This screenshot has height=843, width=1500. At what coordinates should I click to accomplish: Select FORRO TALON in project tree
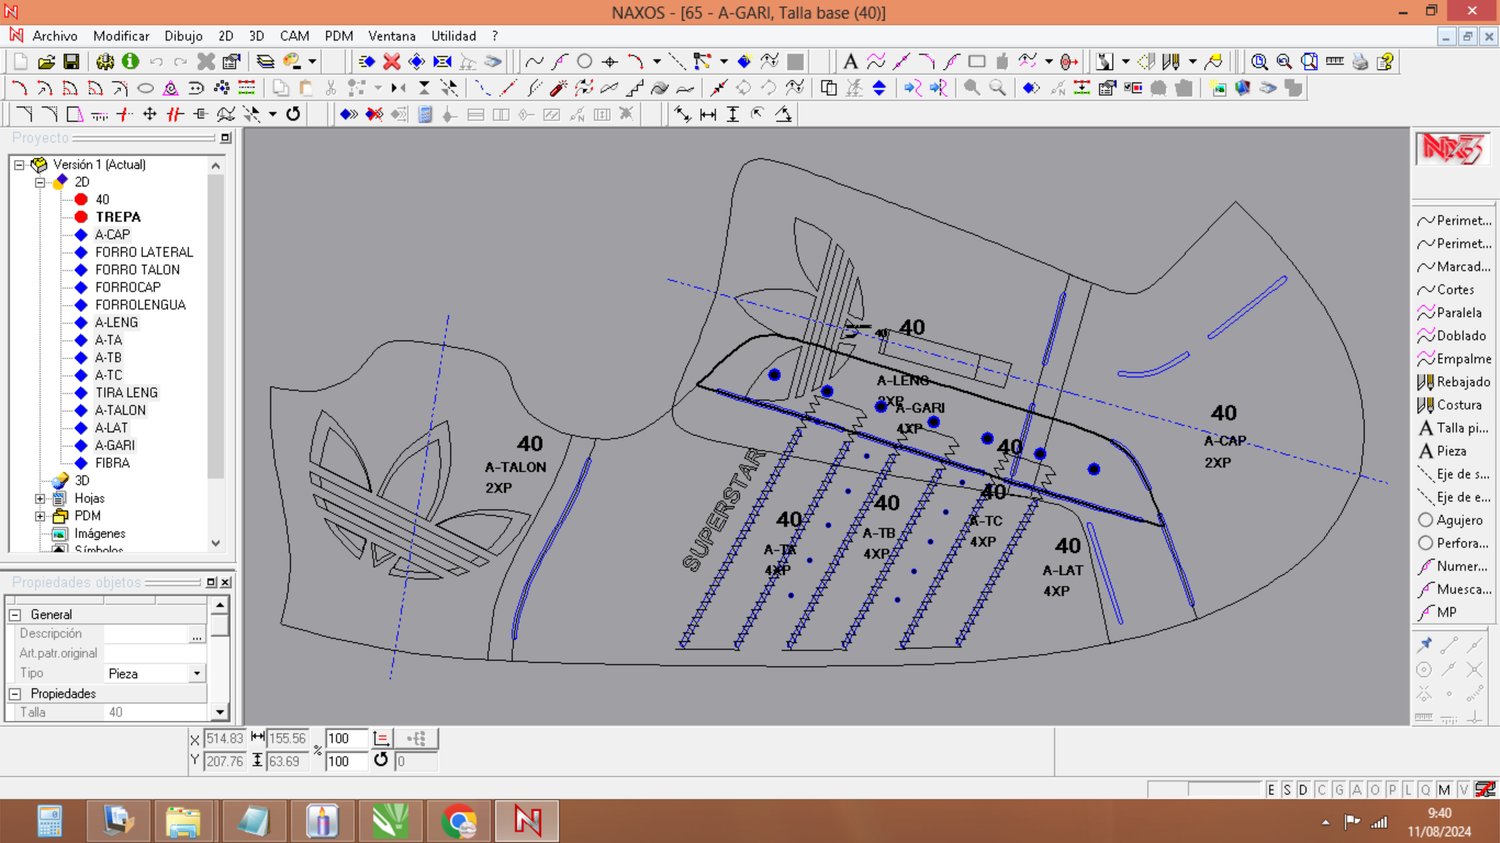click(x=138, y=270)
